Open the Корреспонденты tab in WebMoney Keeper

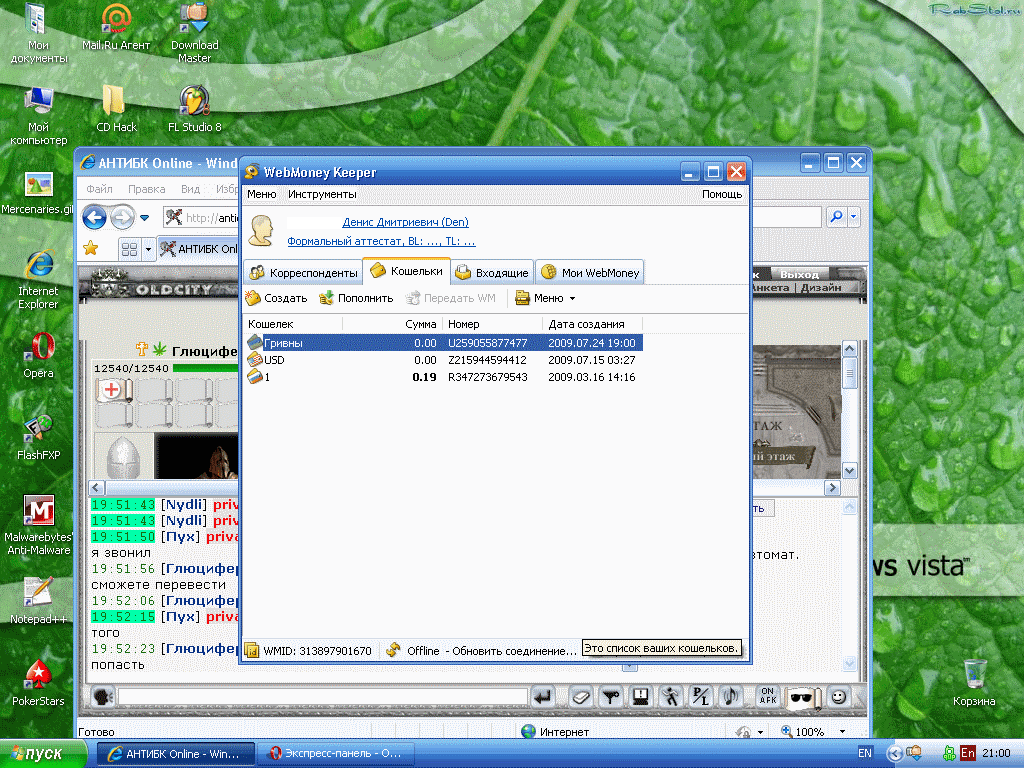tap(304, 273)
